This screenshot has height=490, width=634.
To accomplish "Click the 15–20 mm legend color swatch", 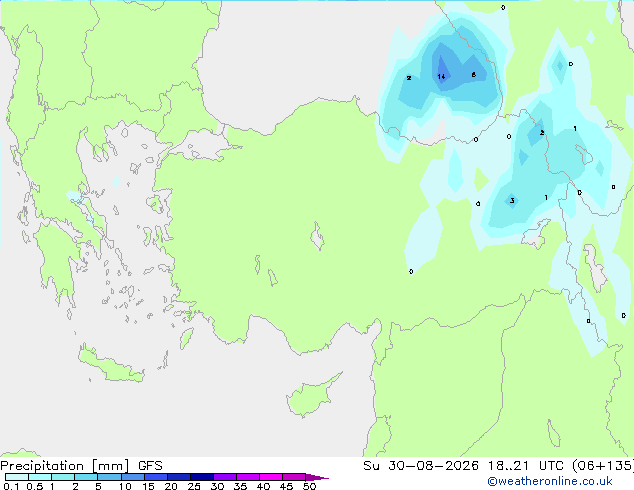I will pos(155,477).
